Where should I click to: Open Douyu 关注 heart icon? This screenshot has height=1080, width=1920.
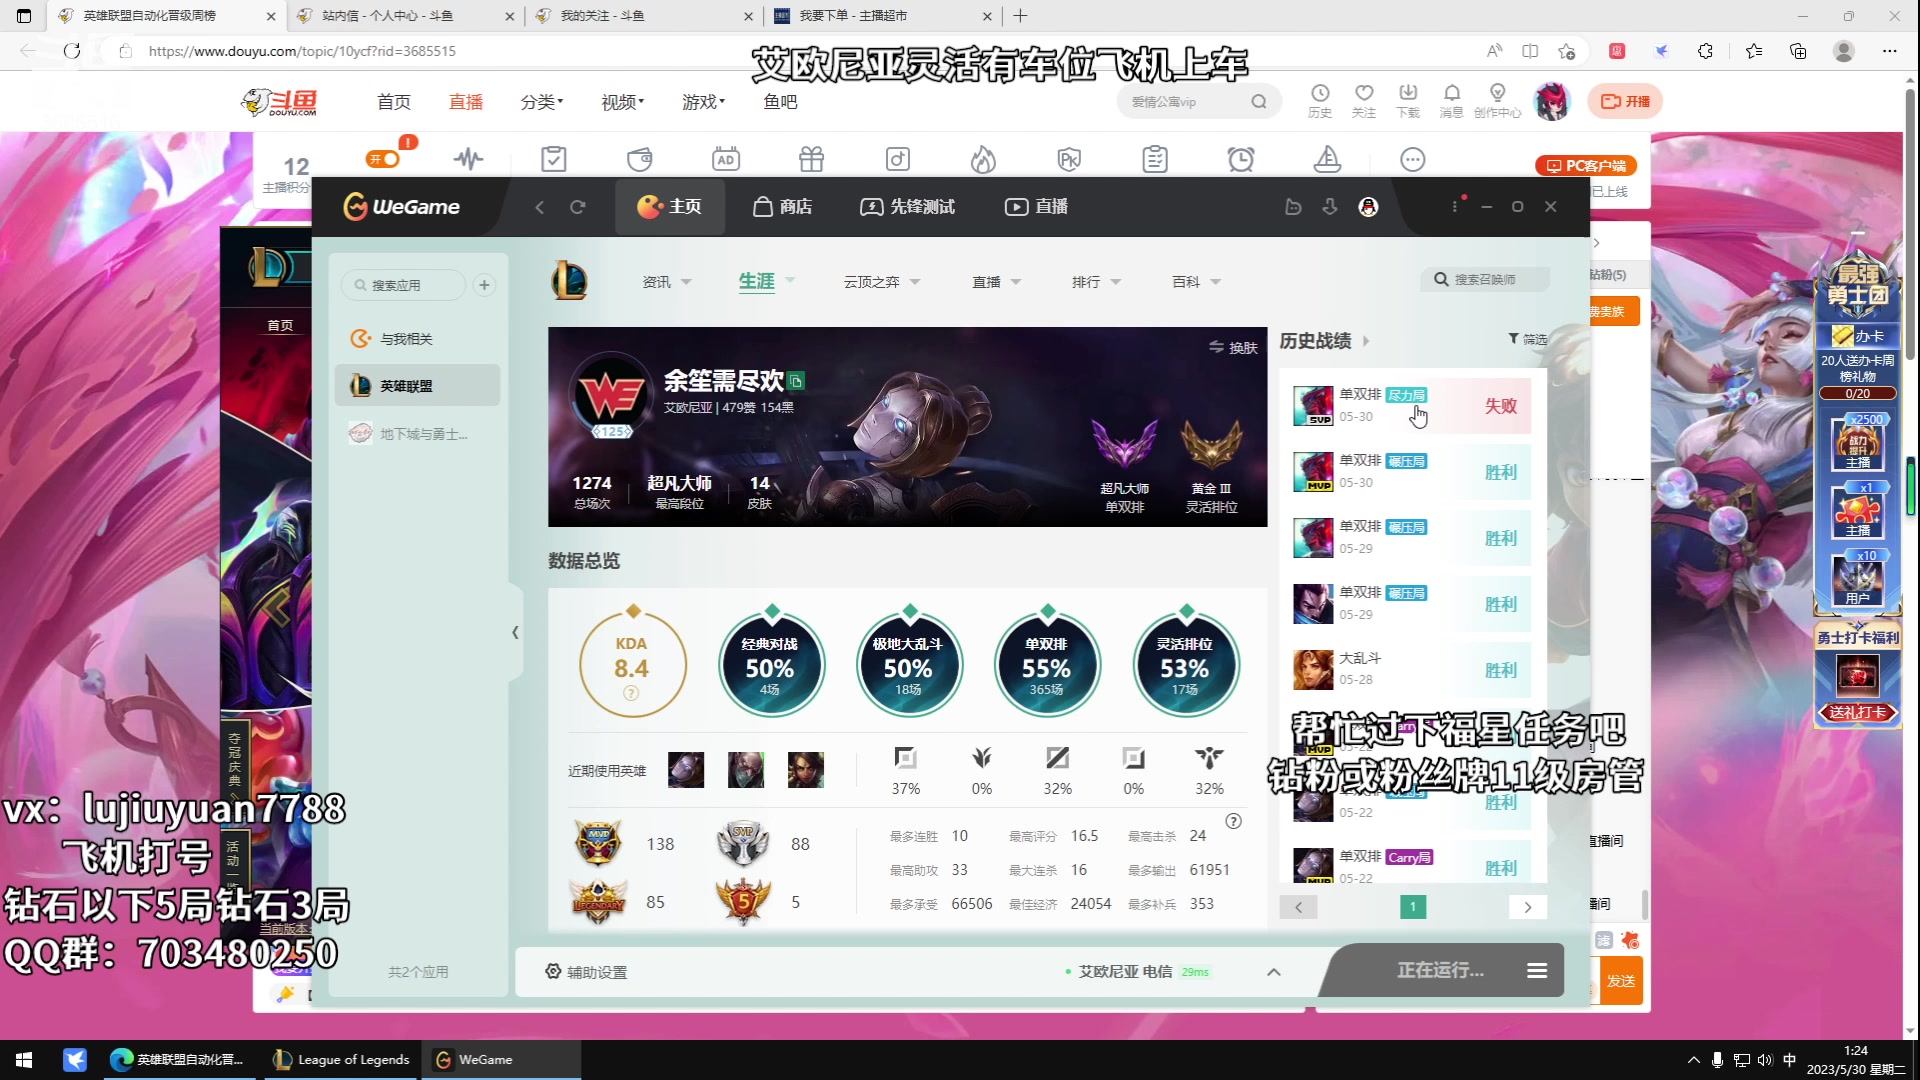(x=1364, y=101)
